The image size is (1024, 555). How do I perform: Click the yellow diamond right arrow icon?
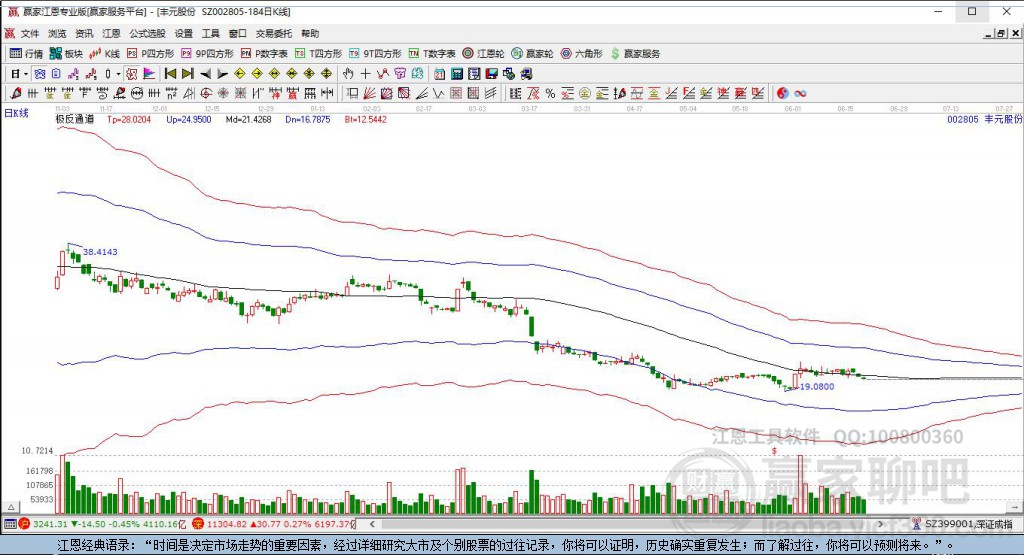point(257,74)
